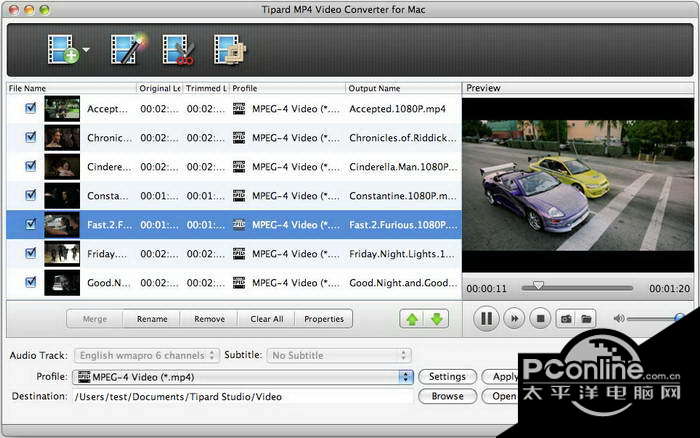Click the Settings button
Image resolution: width=700 pixels, height=438 pixels.
click(447, 377)
